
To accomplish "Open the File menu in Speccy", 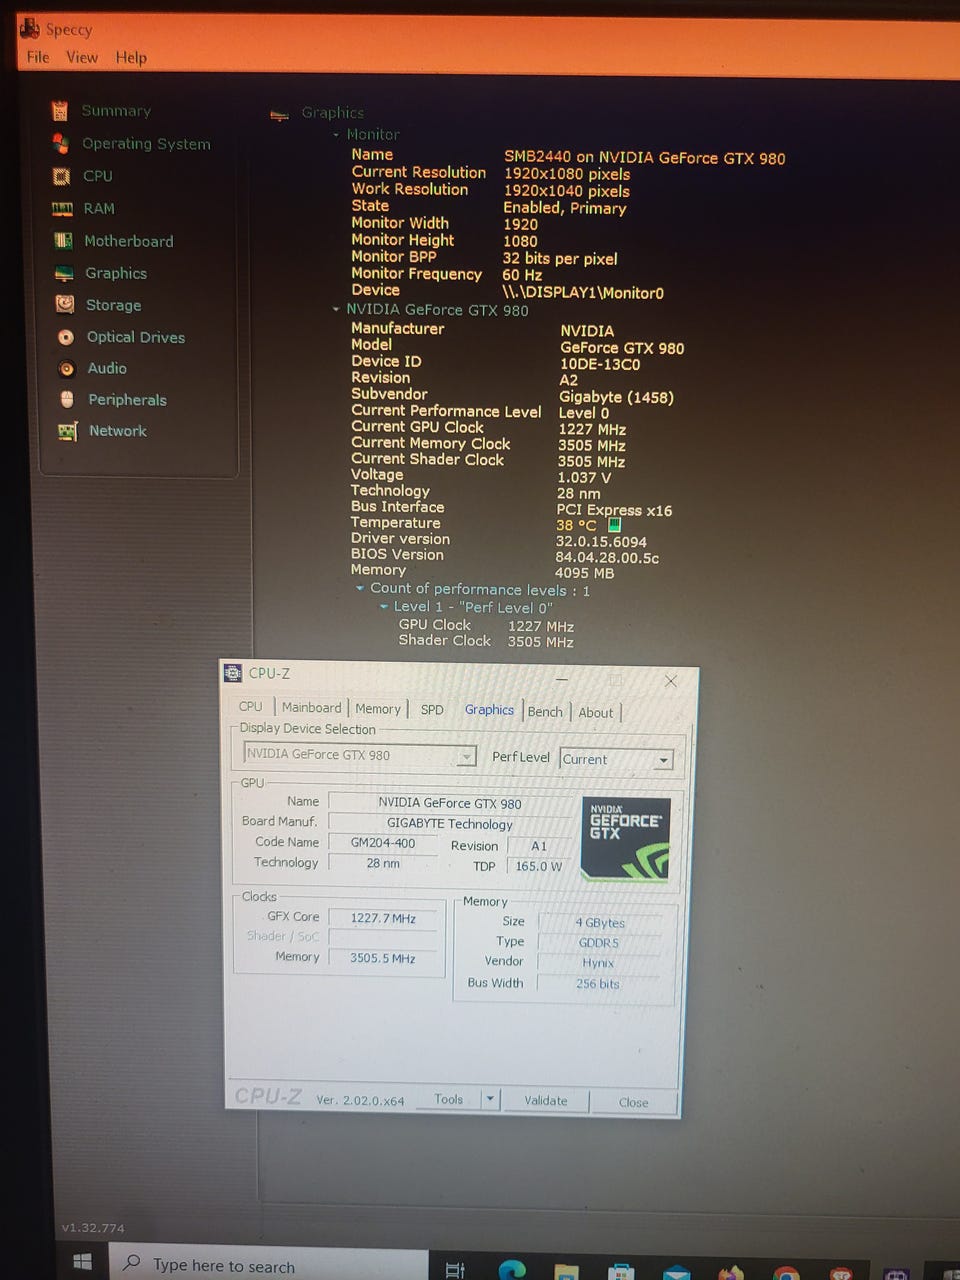I will tap(38, 57).
